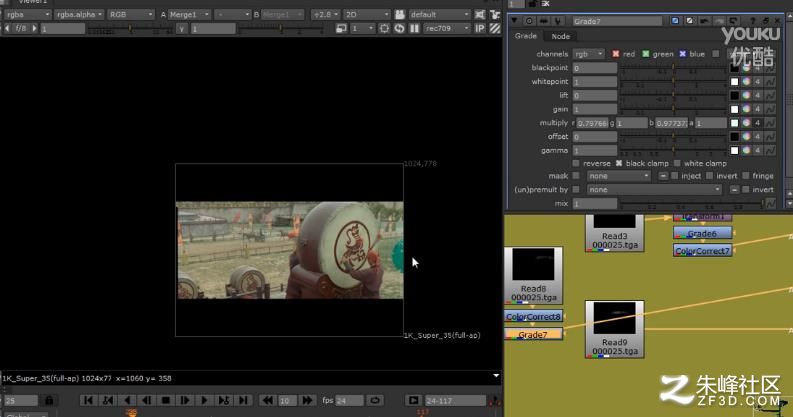This screenshot has height=417, width=793.
Task: Jump to the previous keyframe
Action: click(108, 400)
